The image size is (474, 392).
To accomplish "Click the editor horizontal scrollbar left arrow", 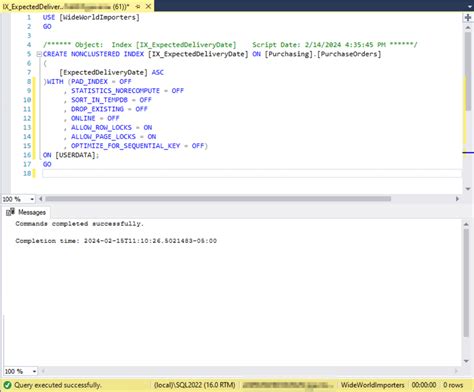I will (x=41, y=199).
